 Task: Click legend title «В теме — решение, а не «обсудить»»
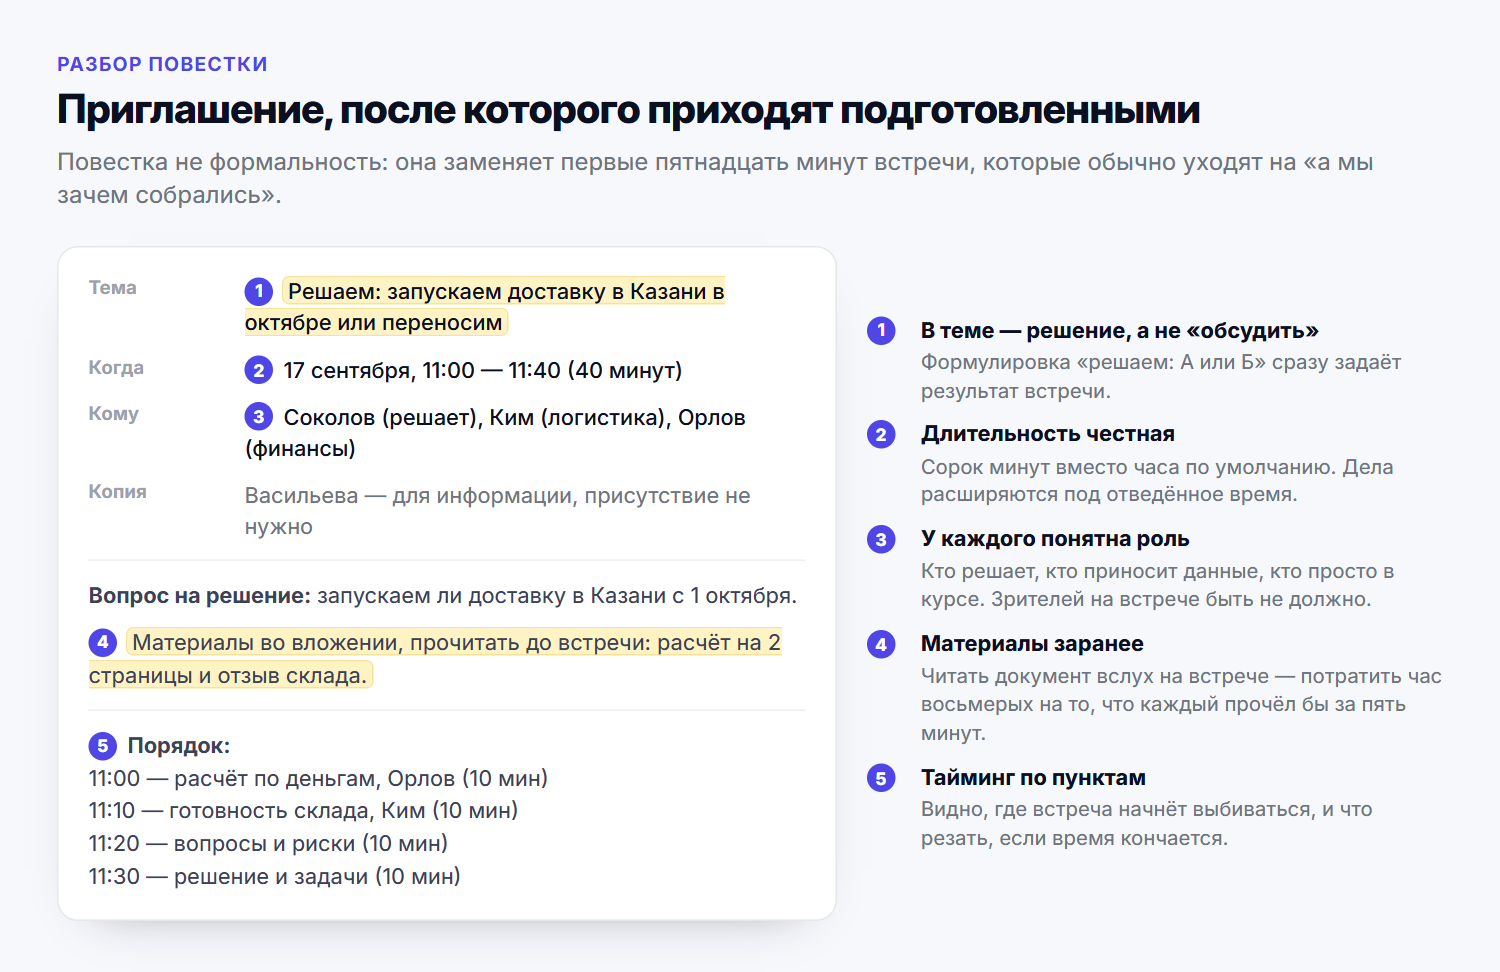point(1120,331)
